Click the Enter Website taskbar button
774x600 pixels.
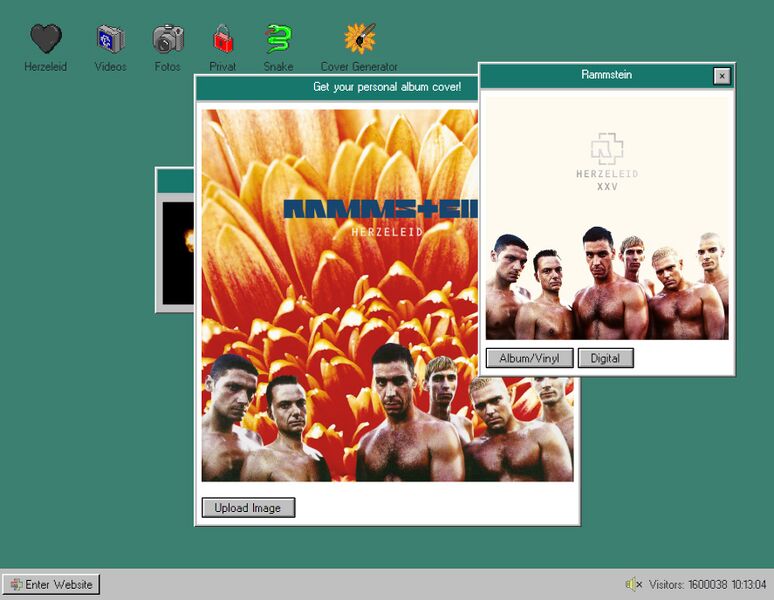[51, 584]
